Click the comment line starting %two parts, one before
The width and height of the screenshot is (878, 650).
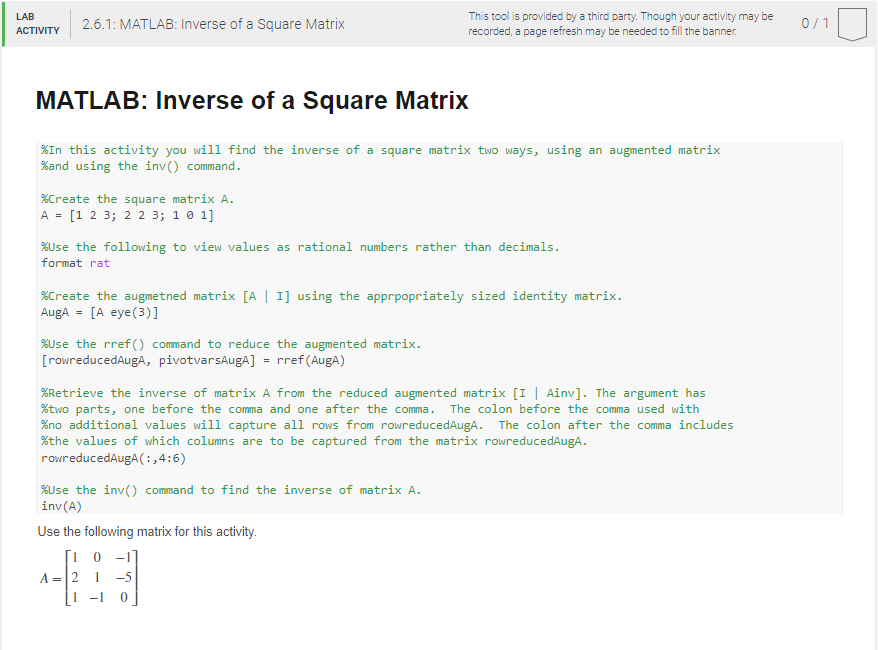click(x=370, y=409)
